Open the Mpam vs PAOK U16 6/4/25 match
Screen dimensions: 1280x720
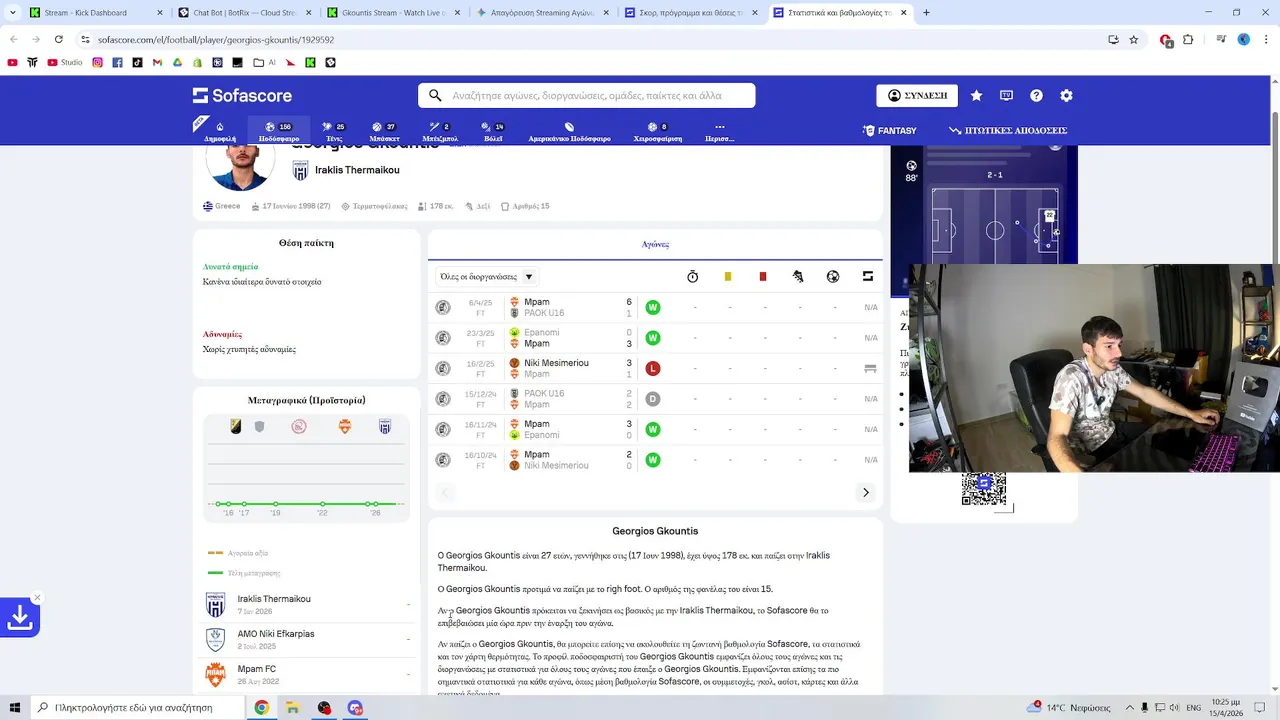click(x=656, y=307)
